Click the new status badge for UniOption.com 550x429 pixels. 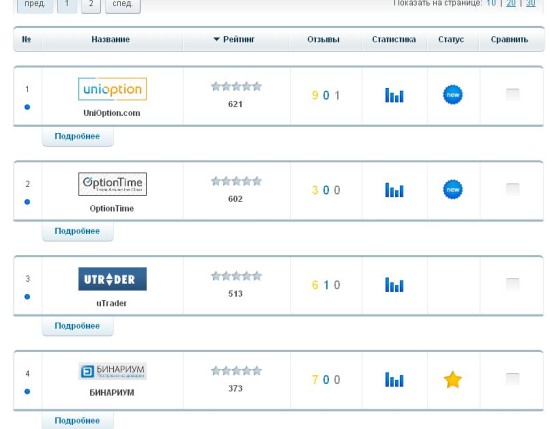point(453,95)
